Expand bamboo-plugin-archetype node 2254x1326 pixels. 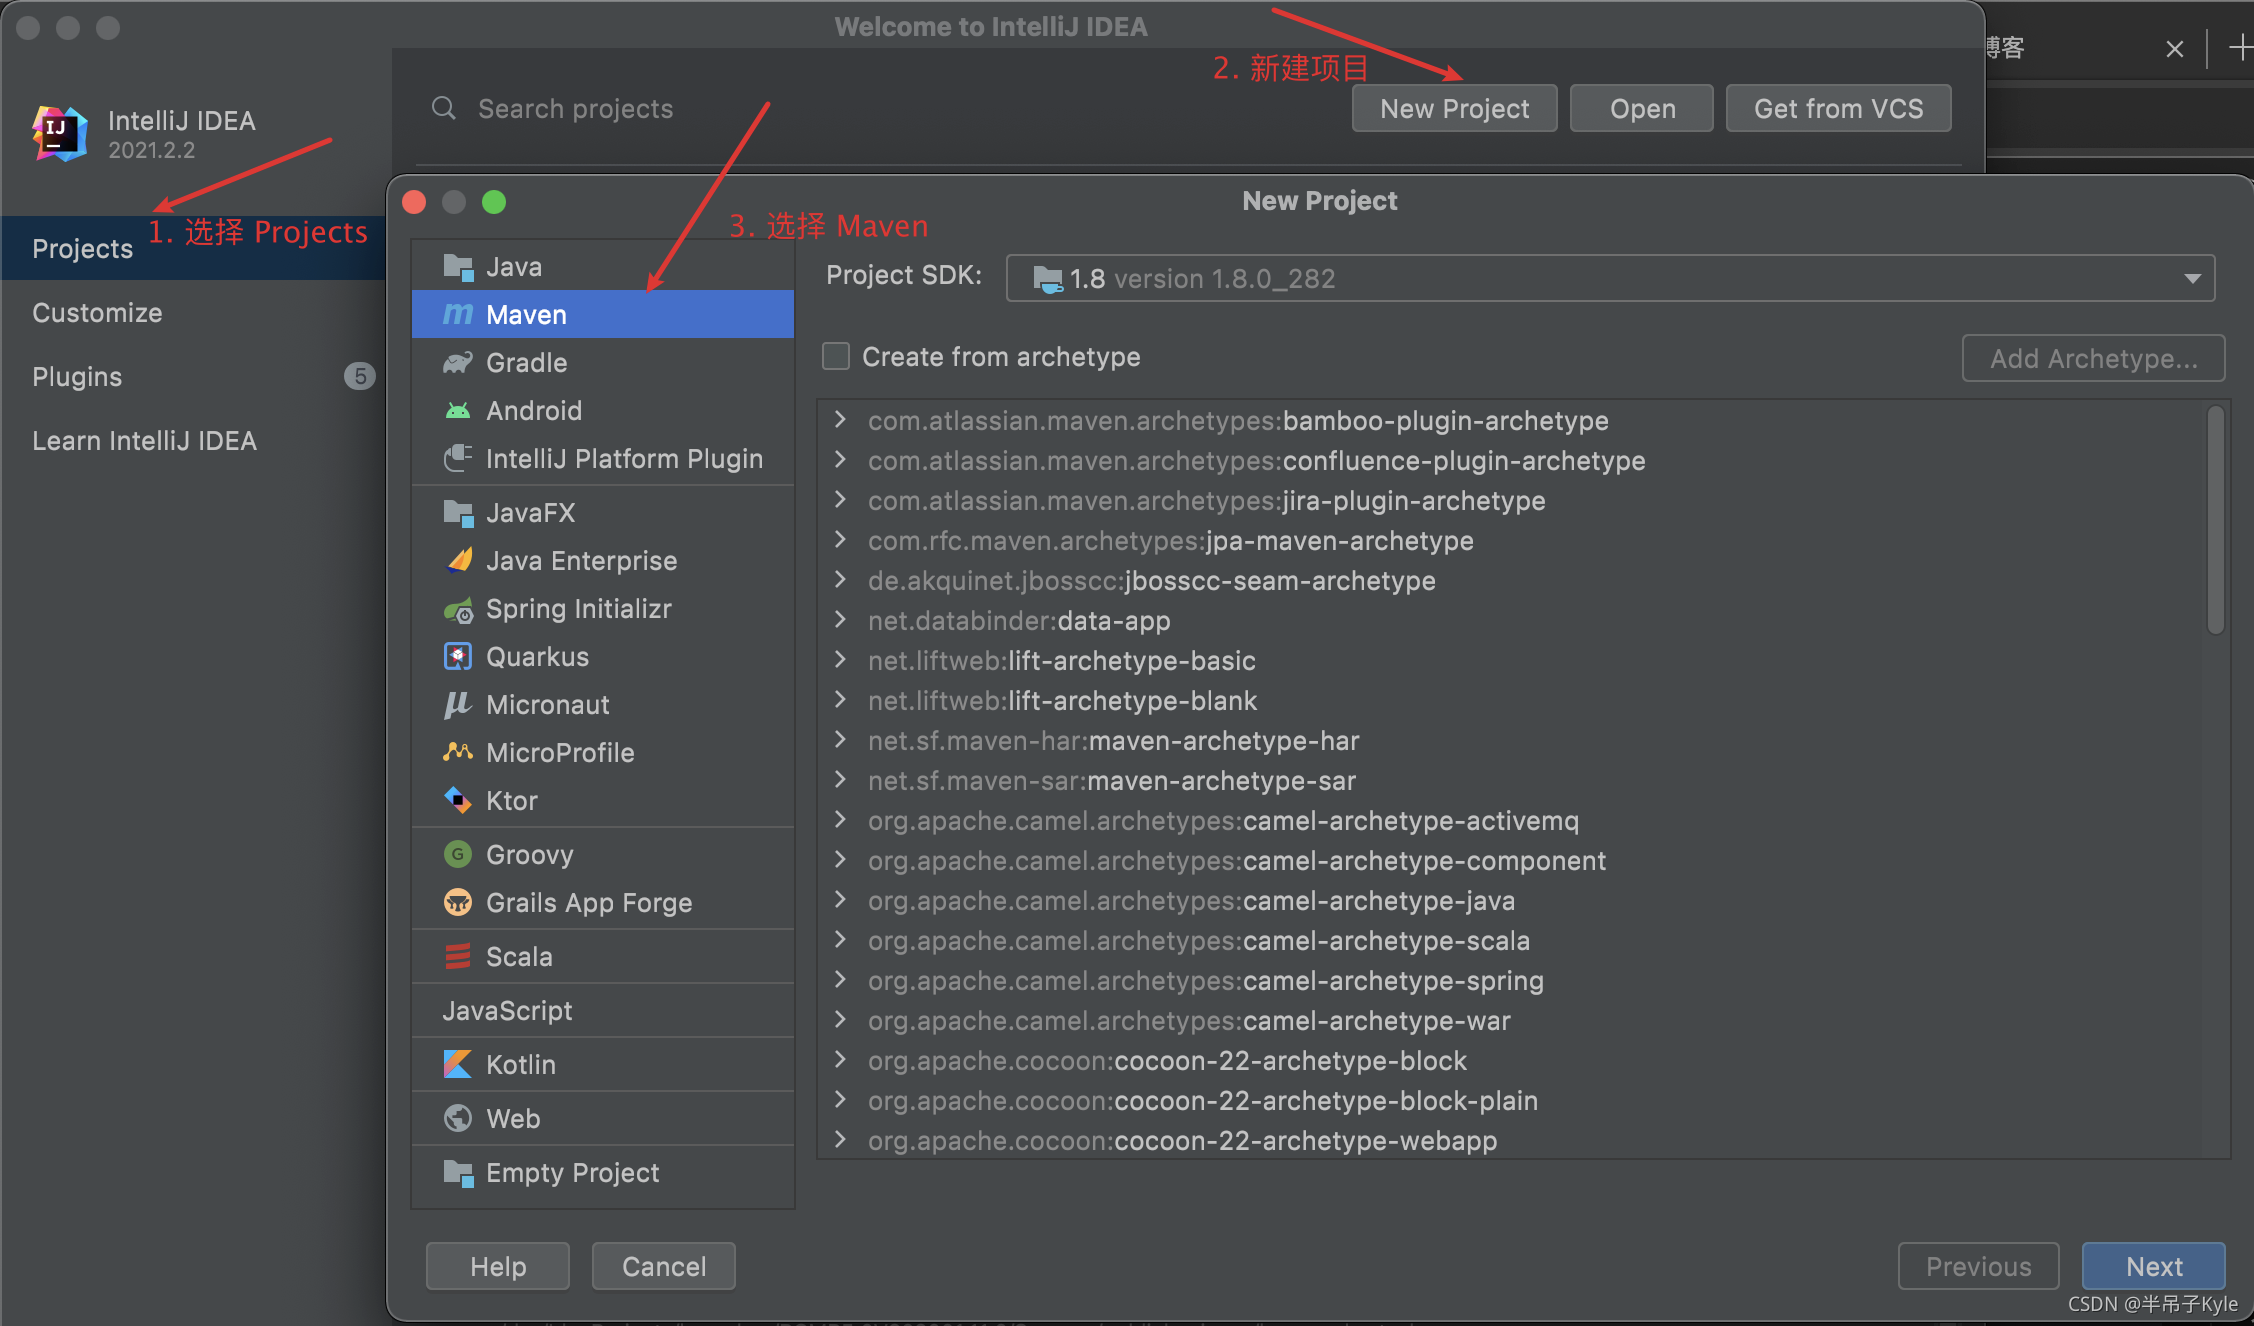[840, 420]
